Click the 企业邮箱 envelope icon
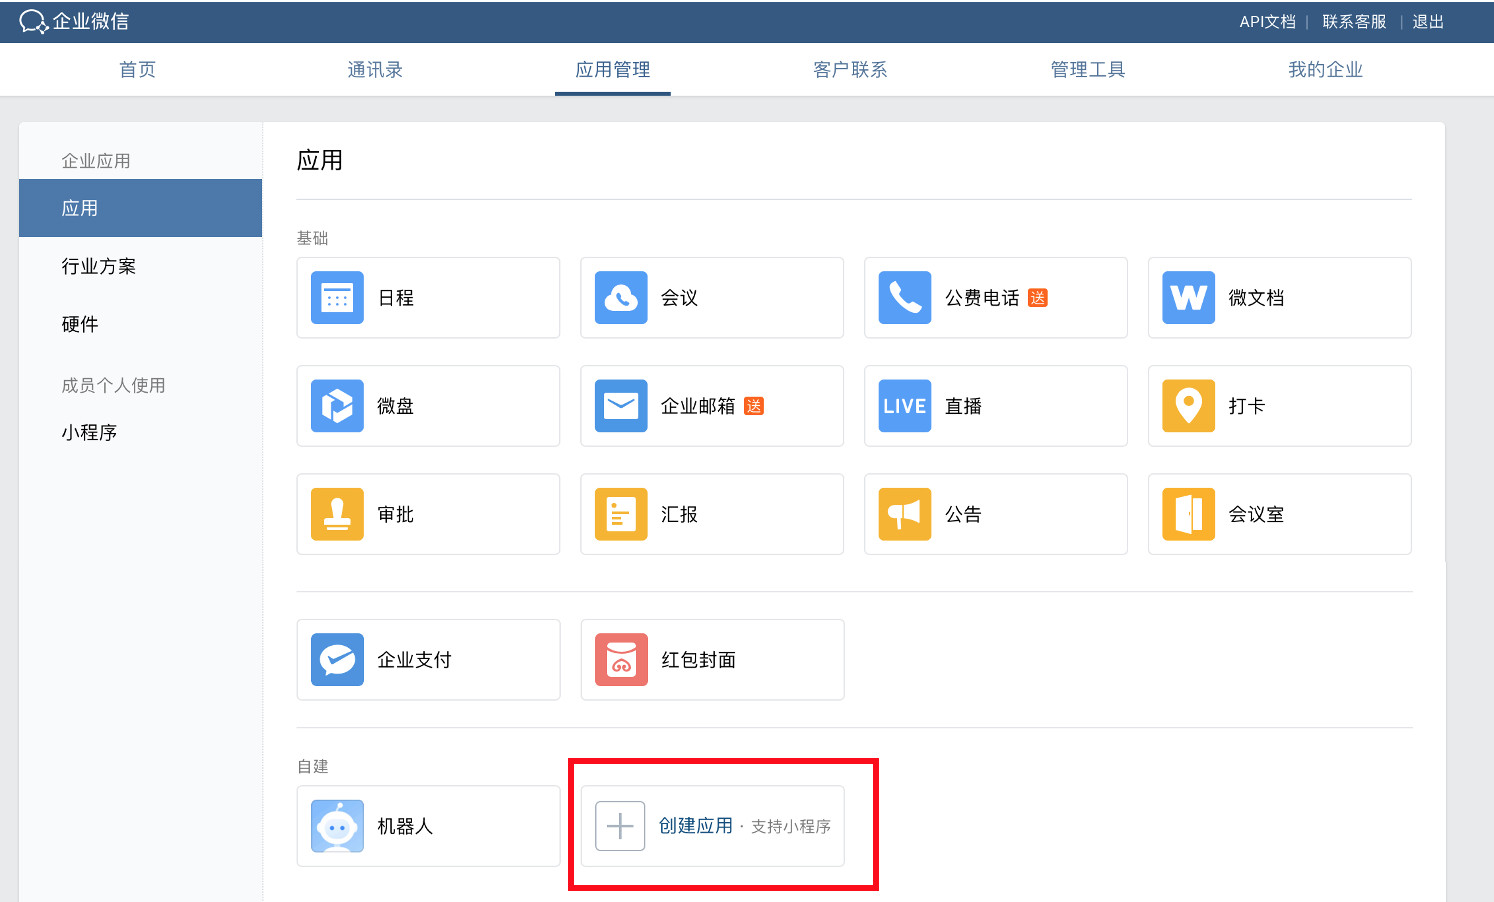This screenshot has width=1494, height=902. 621,406
